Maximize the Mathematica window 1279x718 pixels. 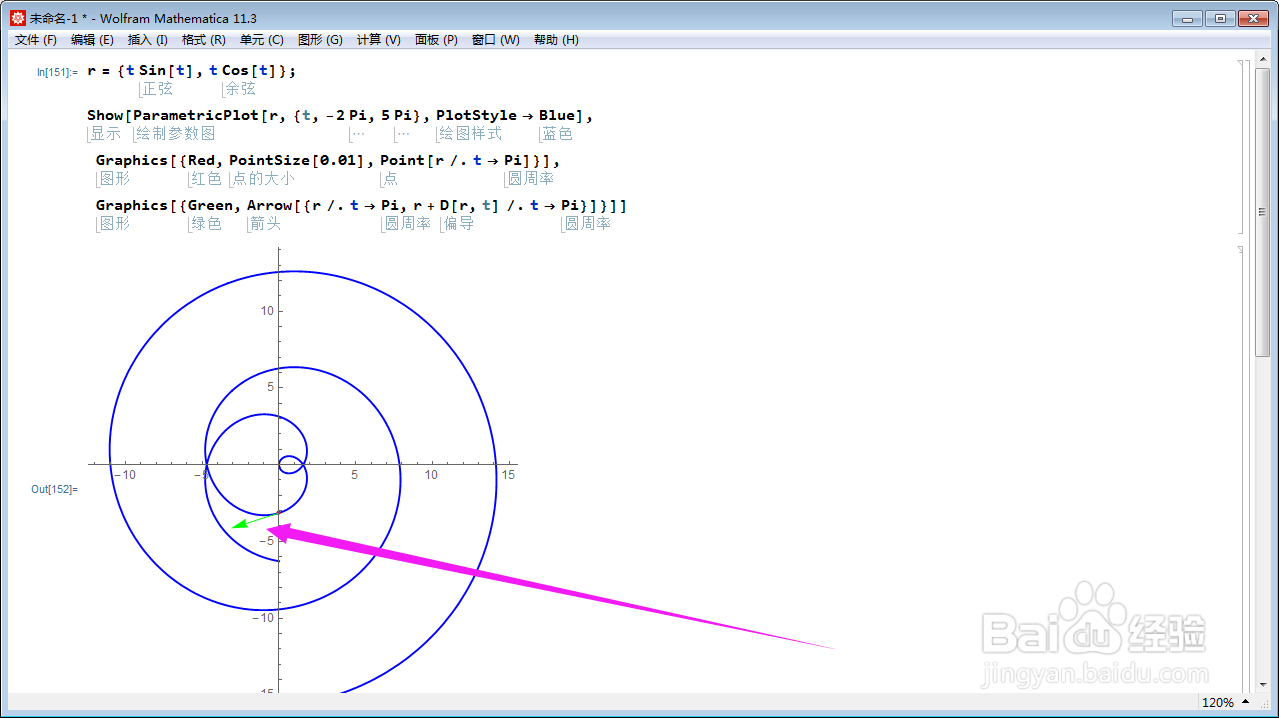point(1219,18)
